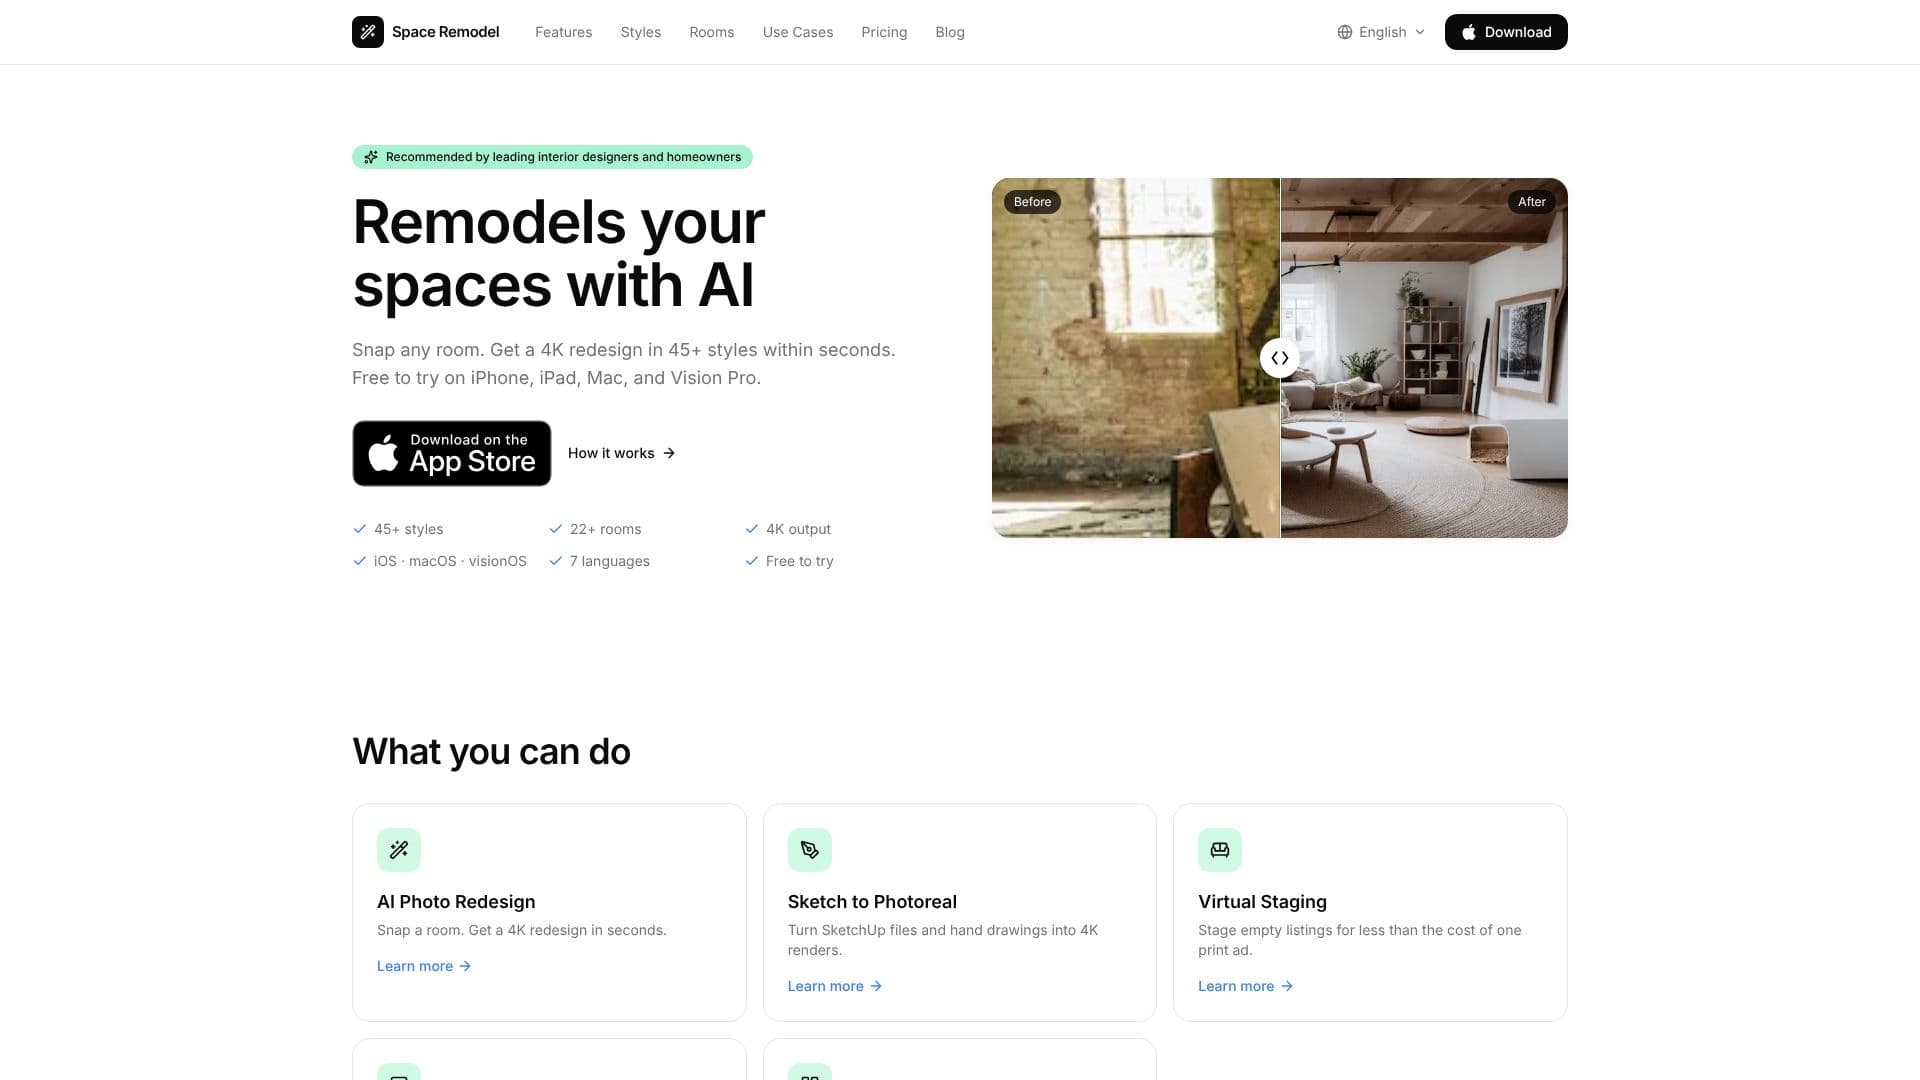
Task: Click the arrow next to How it works
Action: click(x=669, y=453)
